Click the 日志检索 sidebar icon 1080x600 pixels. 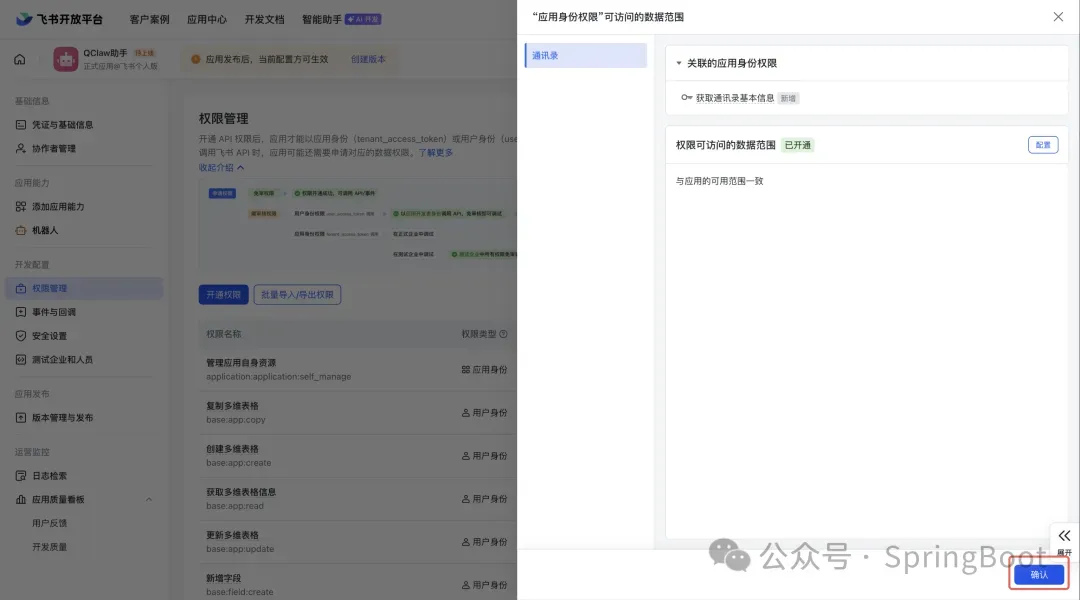22,476
